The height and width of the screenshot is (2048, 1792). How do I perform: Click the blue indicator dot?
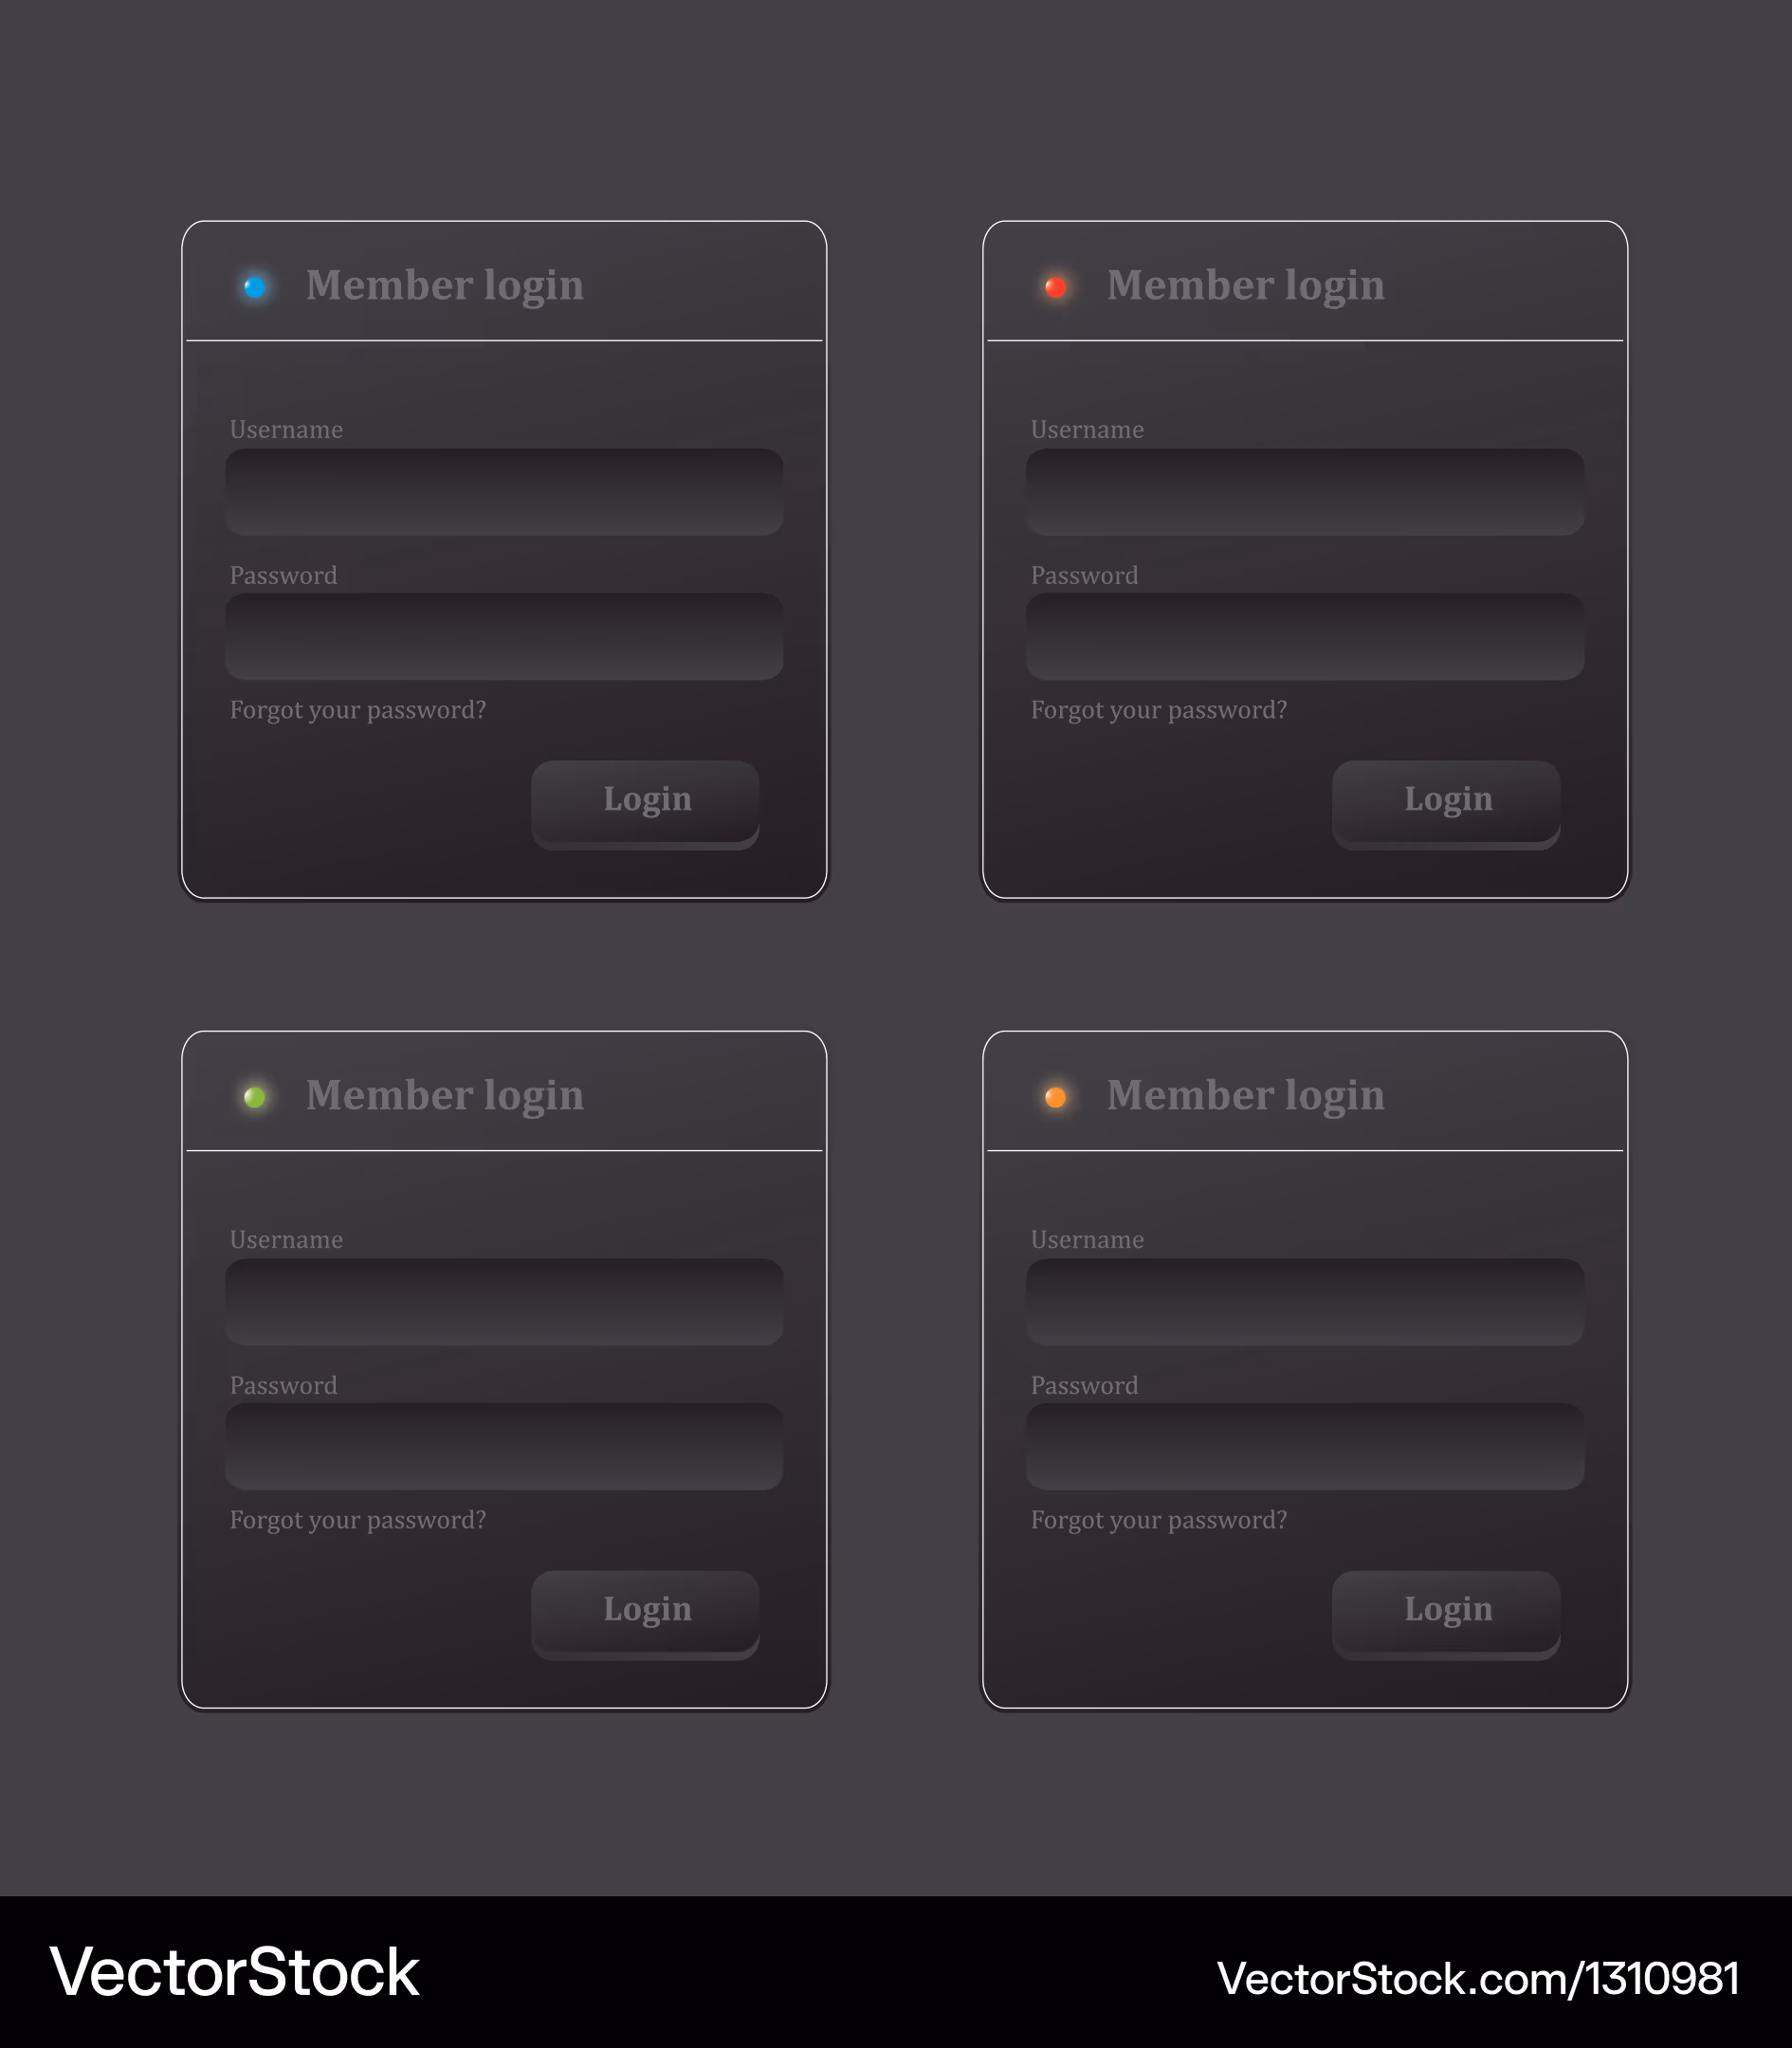(255, 288)
